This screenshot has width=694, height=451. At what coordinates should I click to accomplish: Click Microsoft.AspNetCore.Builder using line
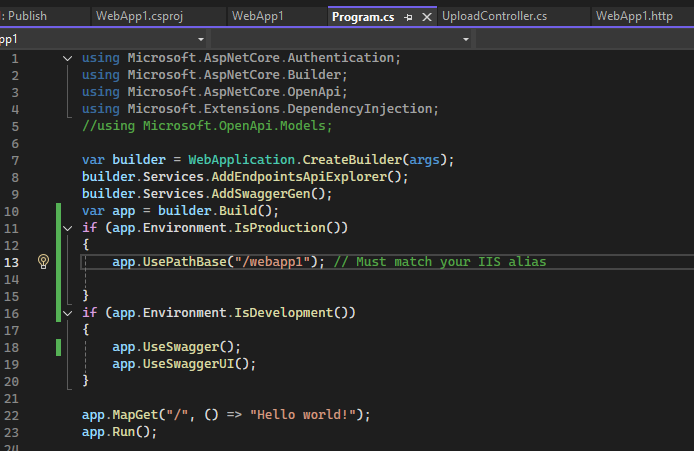click(x=215, y=74)
